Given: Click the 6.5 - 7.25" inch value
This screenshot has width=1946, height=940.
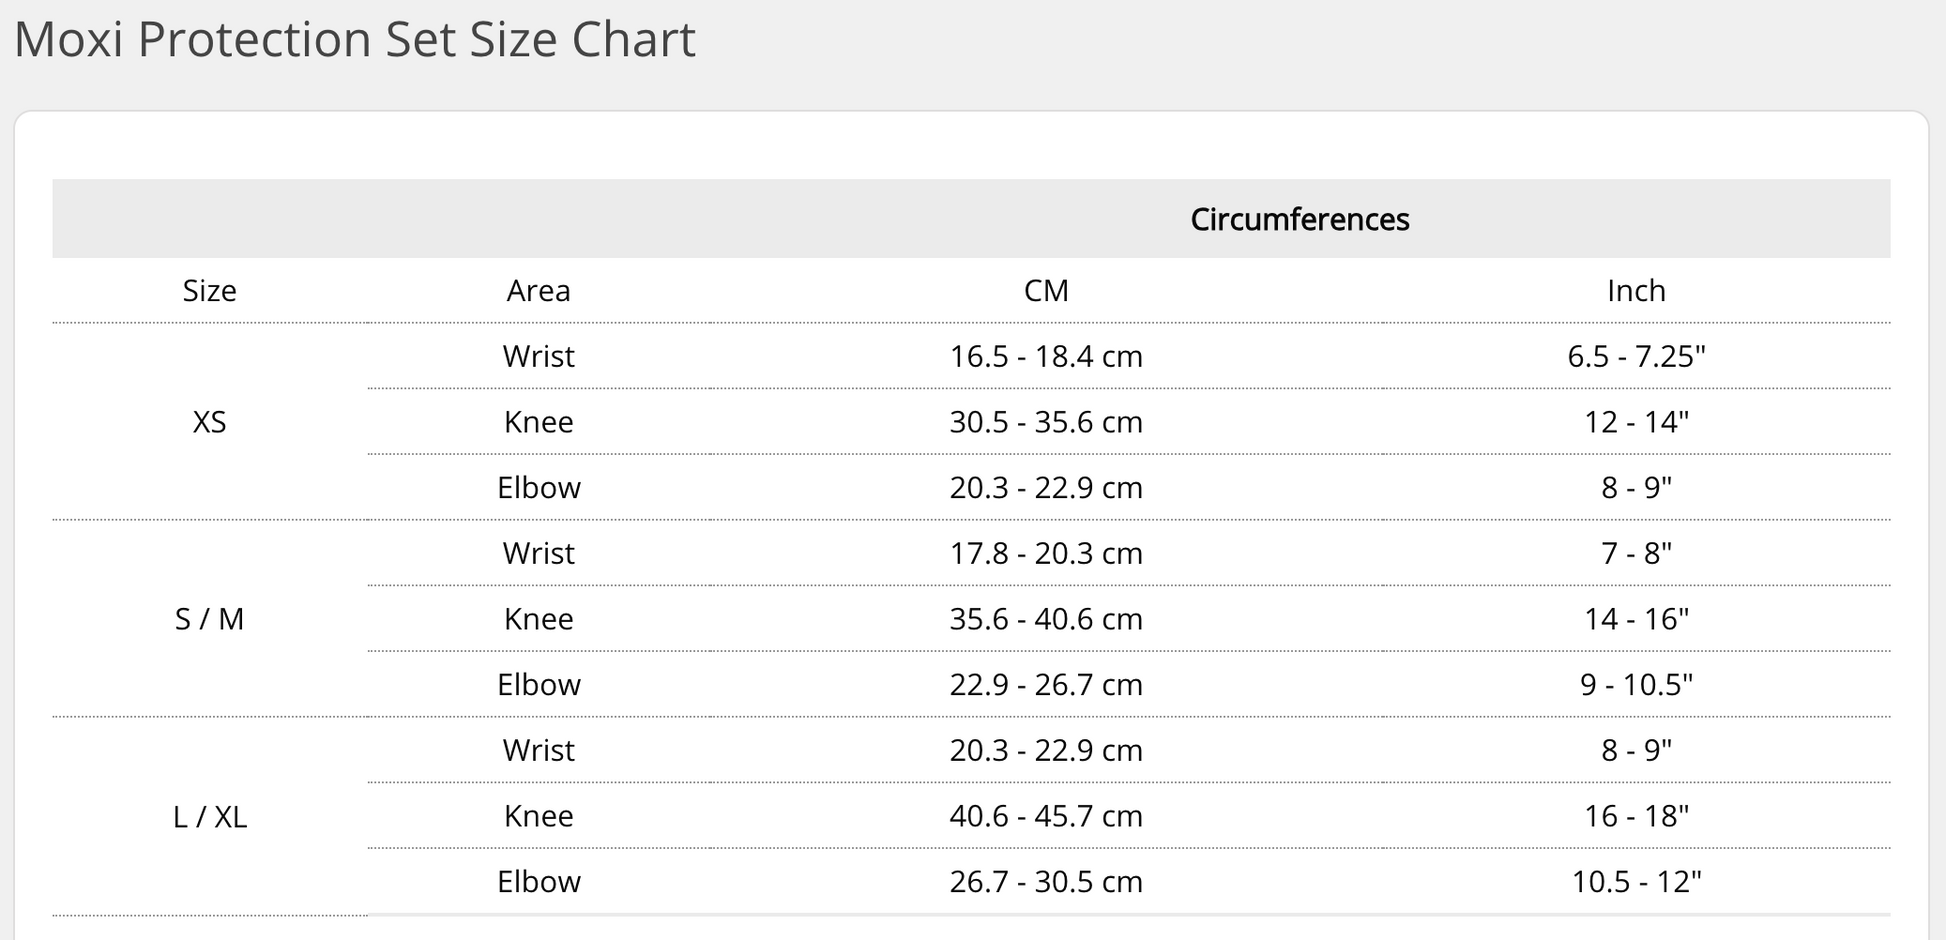Looking at the screenshot, I should [x=1636, y=356].
